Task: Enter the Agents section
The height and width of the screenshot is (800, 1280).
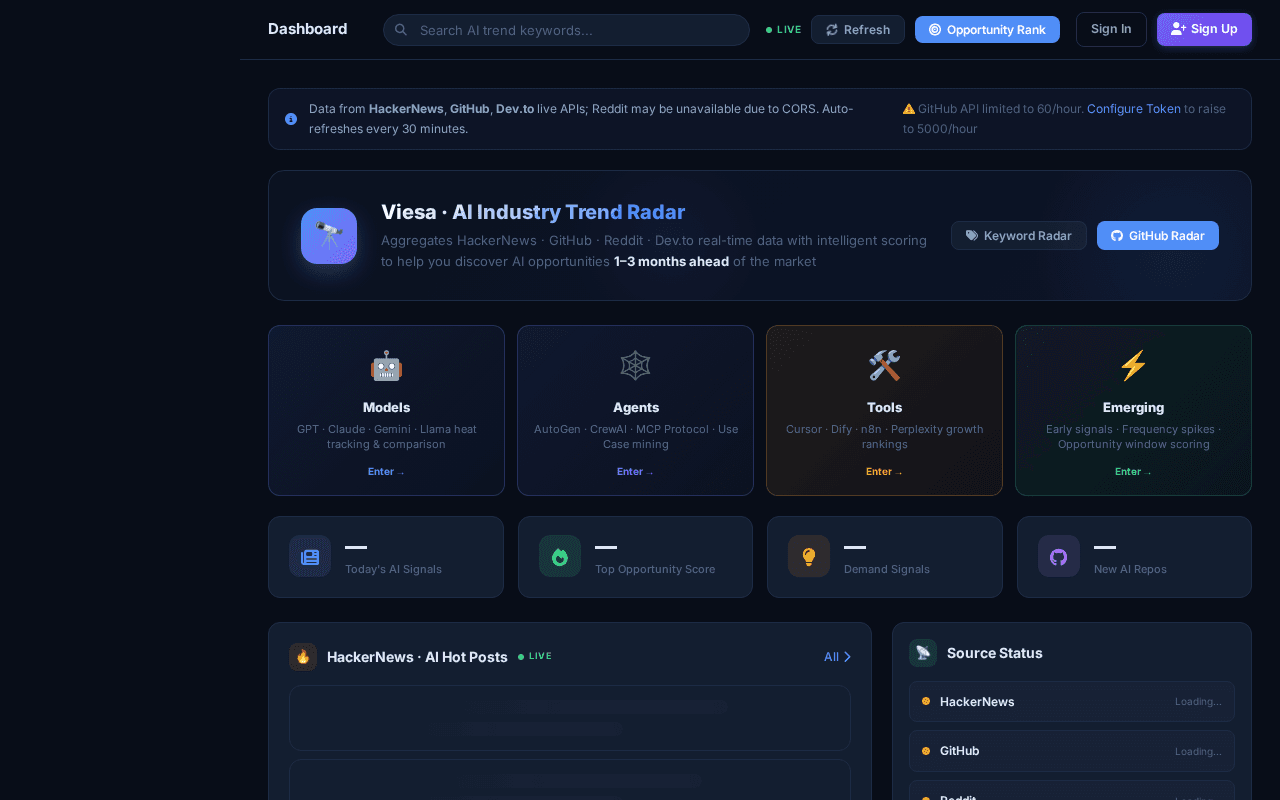Action: coord(635,472)
